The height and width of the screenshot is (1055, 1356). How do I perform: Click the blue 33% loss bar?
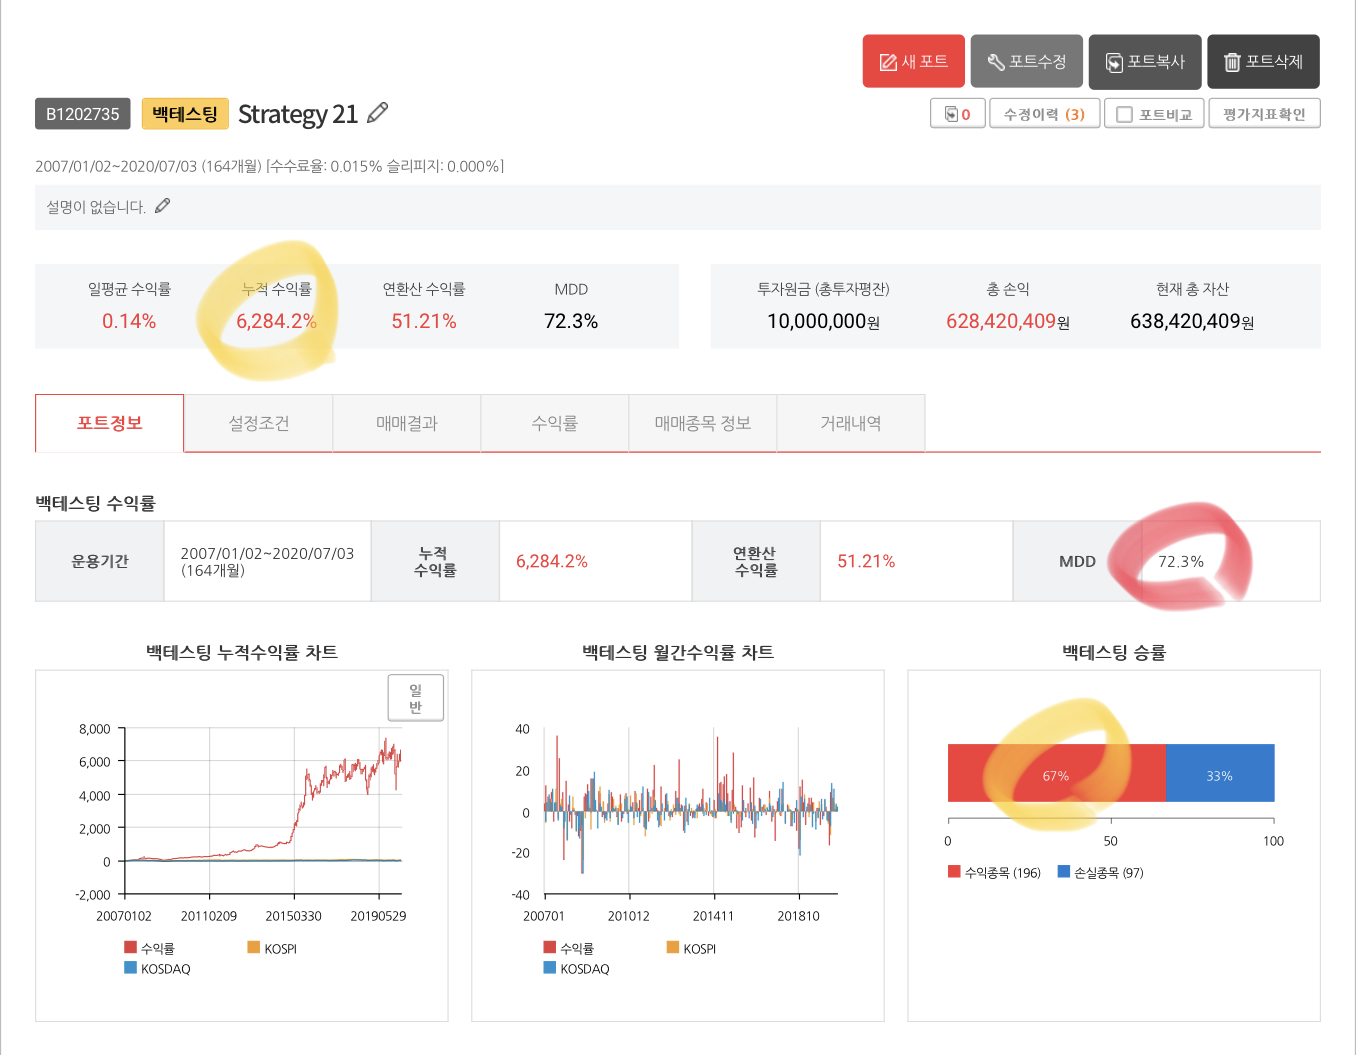(x=1220, y=773)
